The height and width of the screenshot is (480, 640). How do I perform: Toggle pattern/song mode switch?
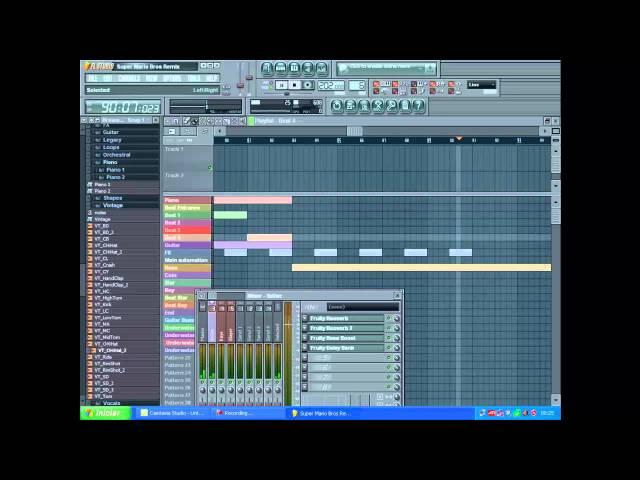point(267,85)
